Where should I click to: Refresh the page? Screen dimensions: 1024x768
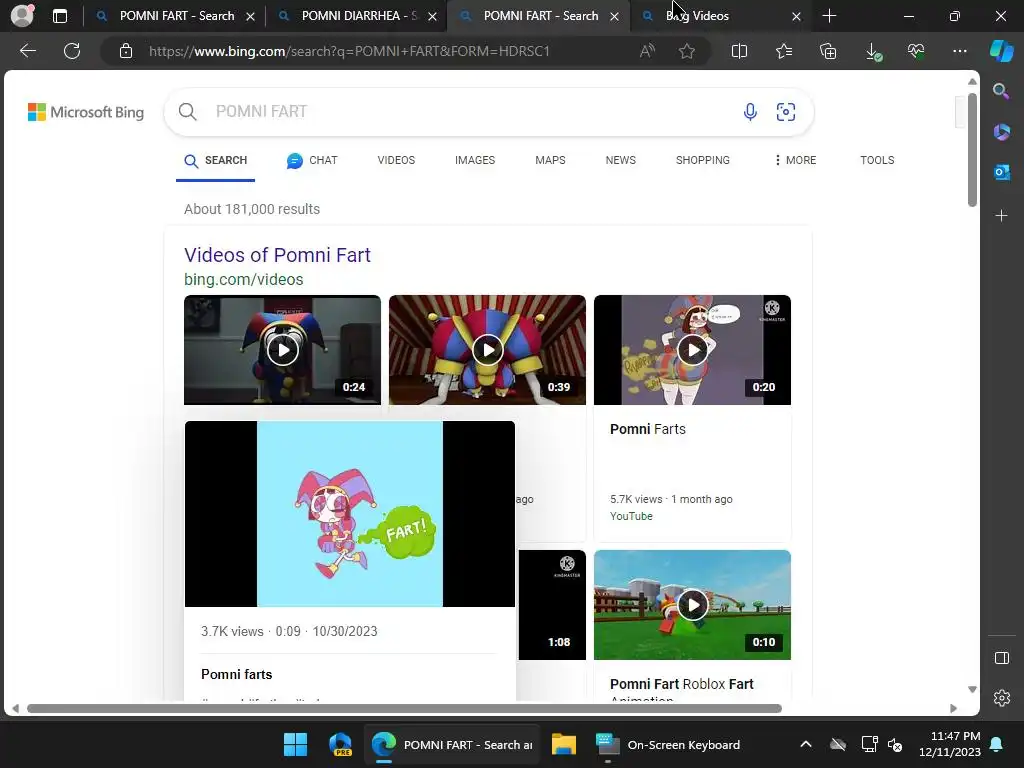(x=72, y=51)
